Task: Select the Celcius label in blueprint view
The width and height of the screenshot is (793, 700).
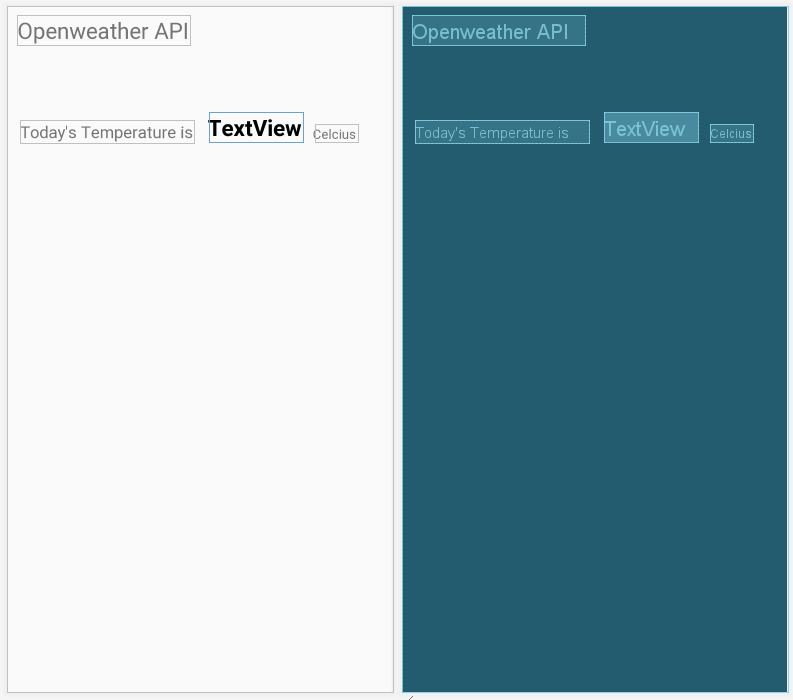Action: tap(731, 134)
